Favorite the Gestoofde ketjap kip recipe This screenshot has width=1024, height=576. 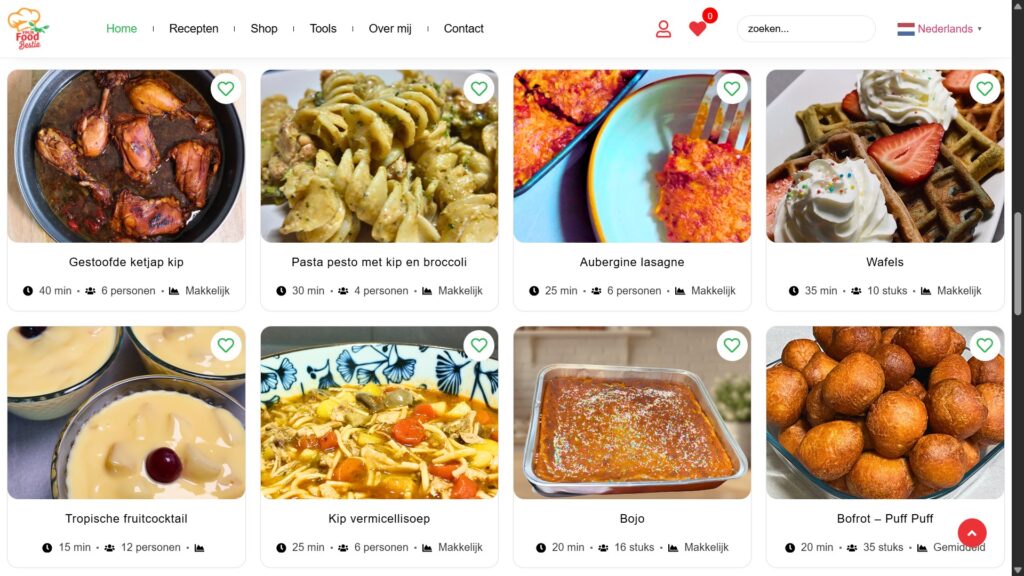(x=226, y=89)
